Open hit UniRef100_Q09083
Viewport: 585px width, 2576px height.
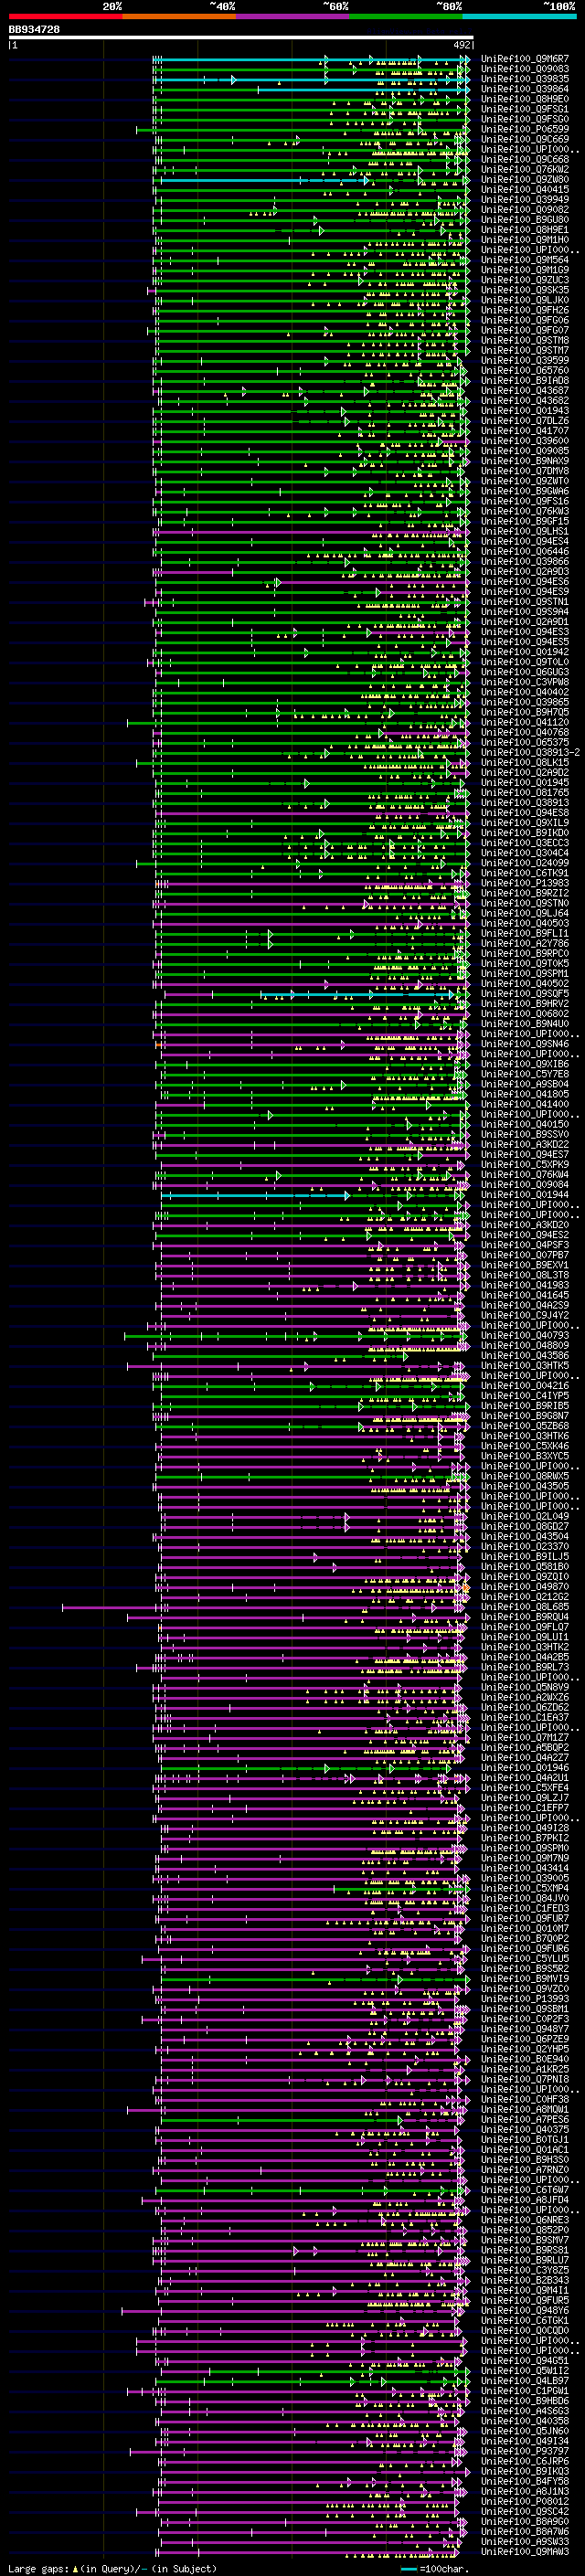tap(524, 69)
